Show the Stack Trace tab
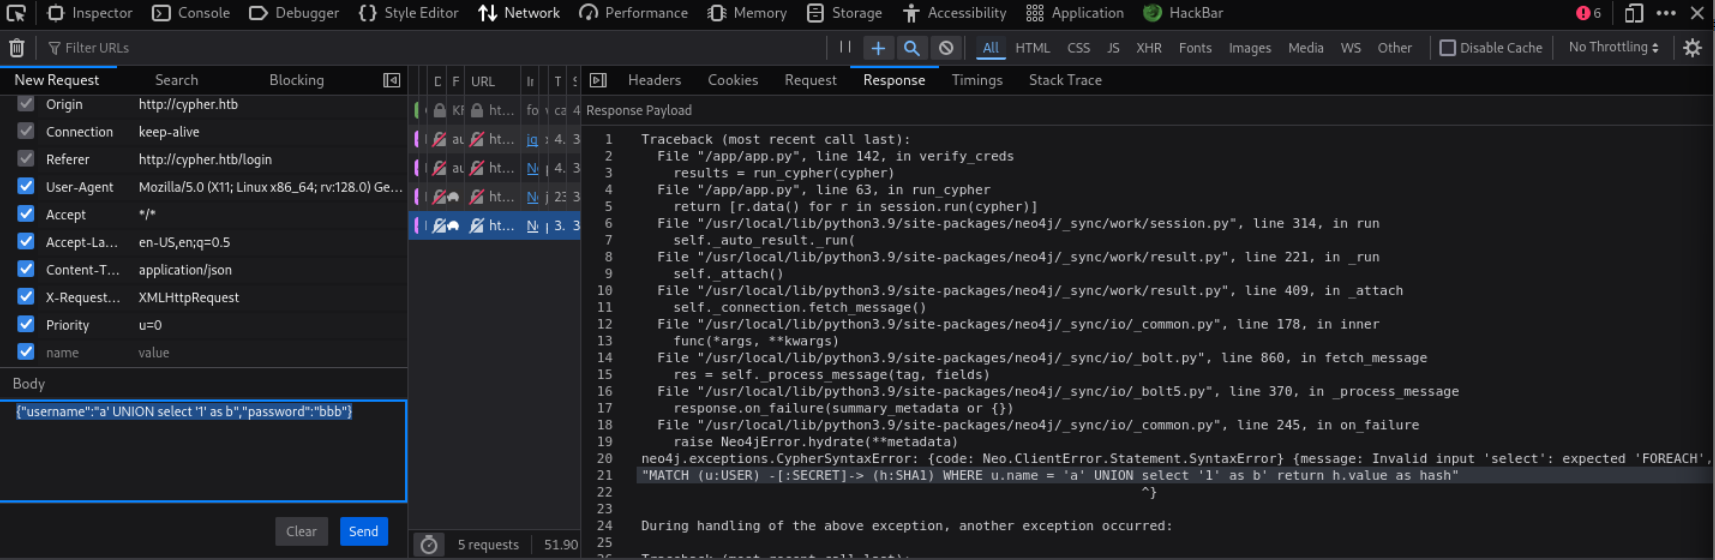 [1064, 80]
